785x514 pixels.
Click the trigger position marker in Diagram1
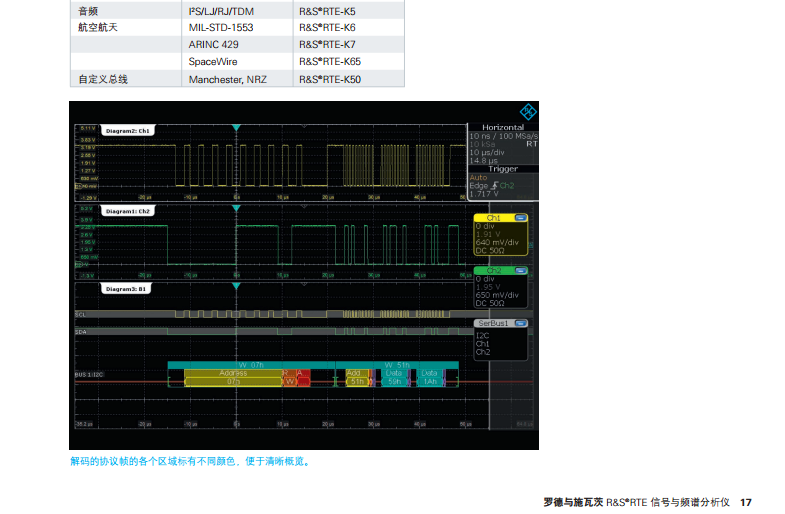236,208
